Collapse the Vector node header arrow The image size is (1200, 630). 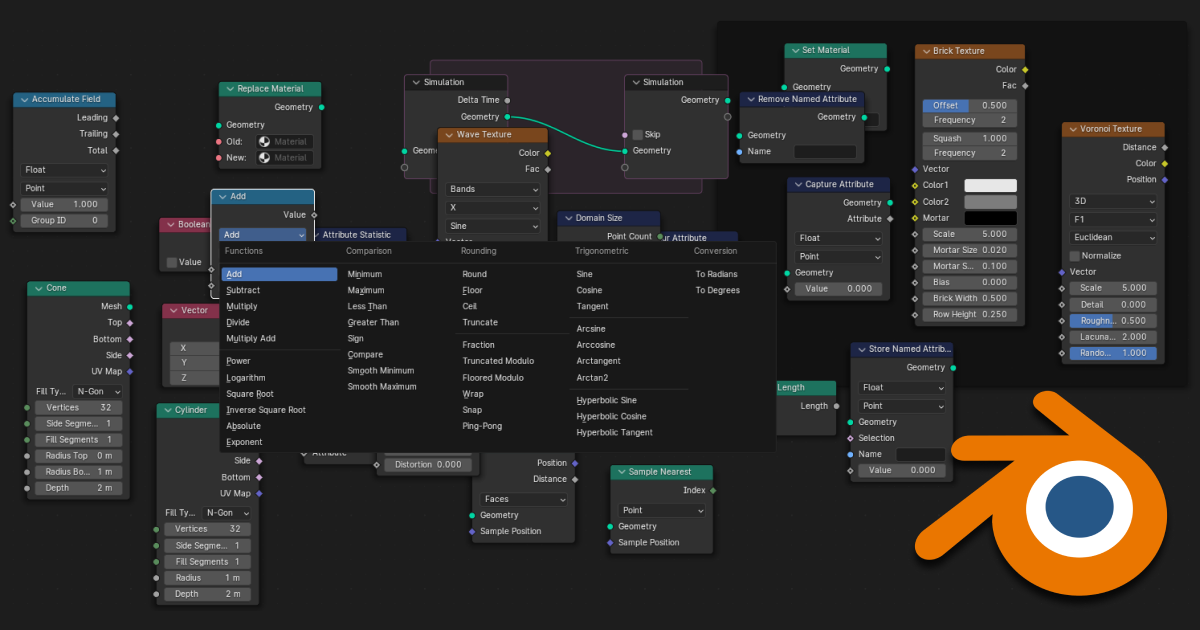[173, 311]
